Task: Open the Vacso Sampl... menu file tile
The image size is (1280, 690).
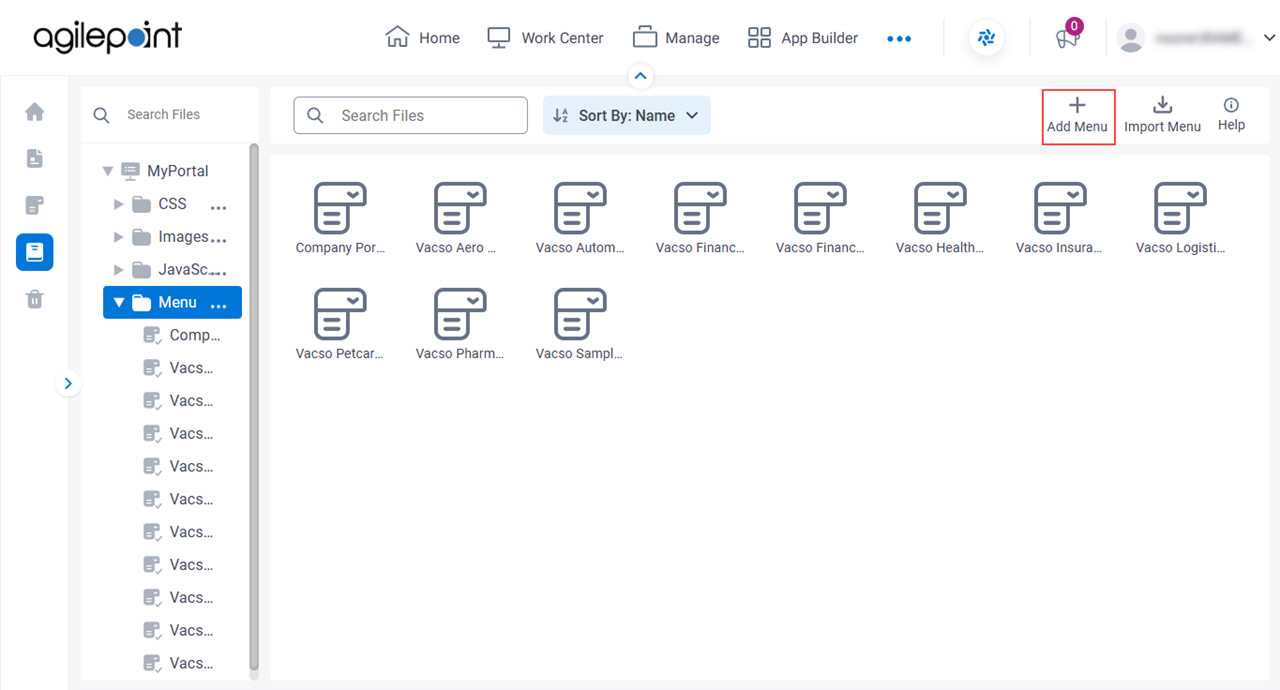Action: click(x=580, y=325)
